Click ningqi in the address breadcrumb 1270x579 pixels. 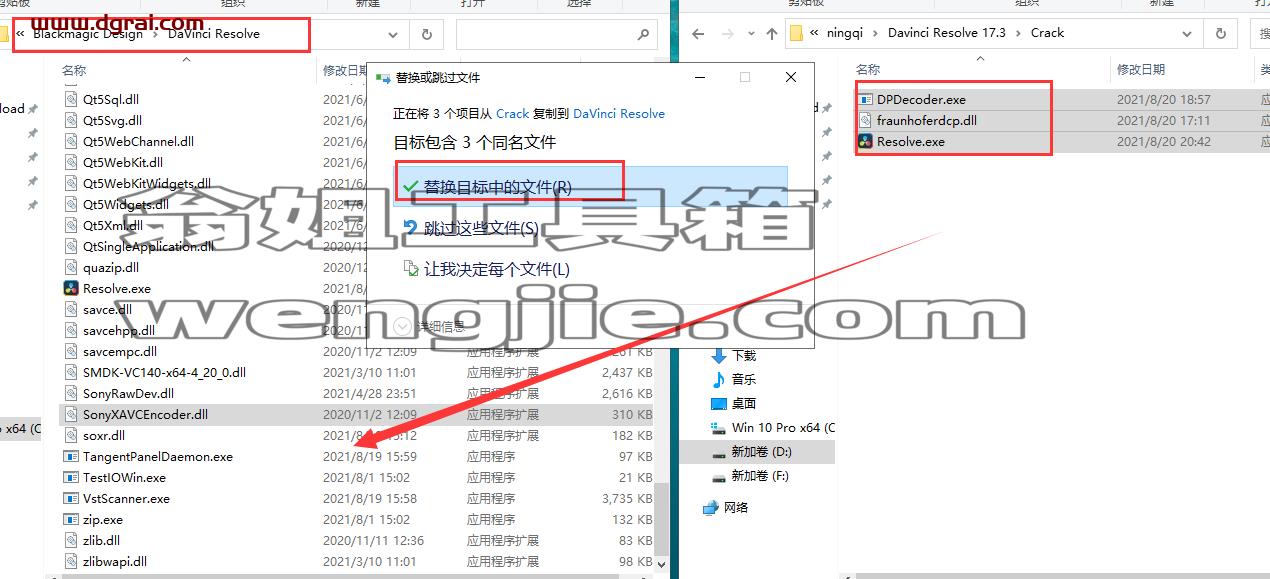click(846, 33)
